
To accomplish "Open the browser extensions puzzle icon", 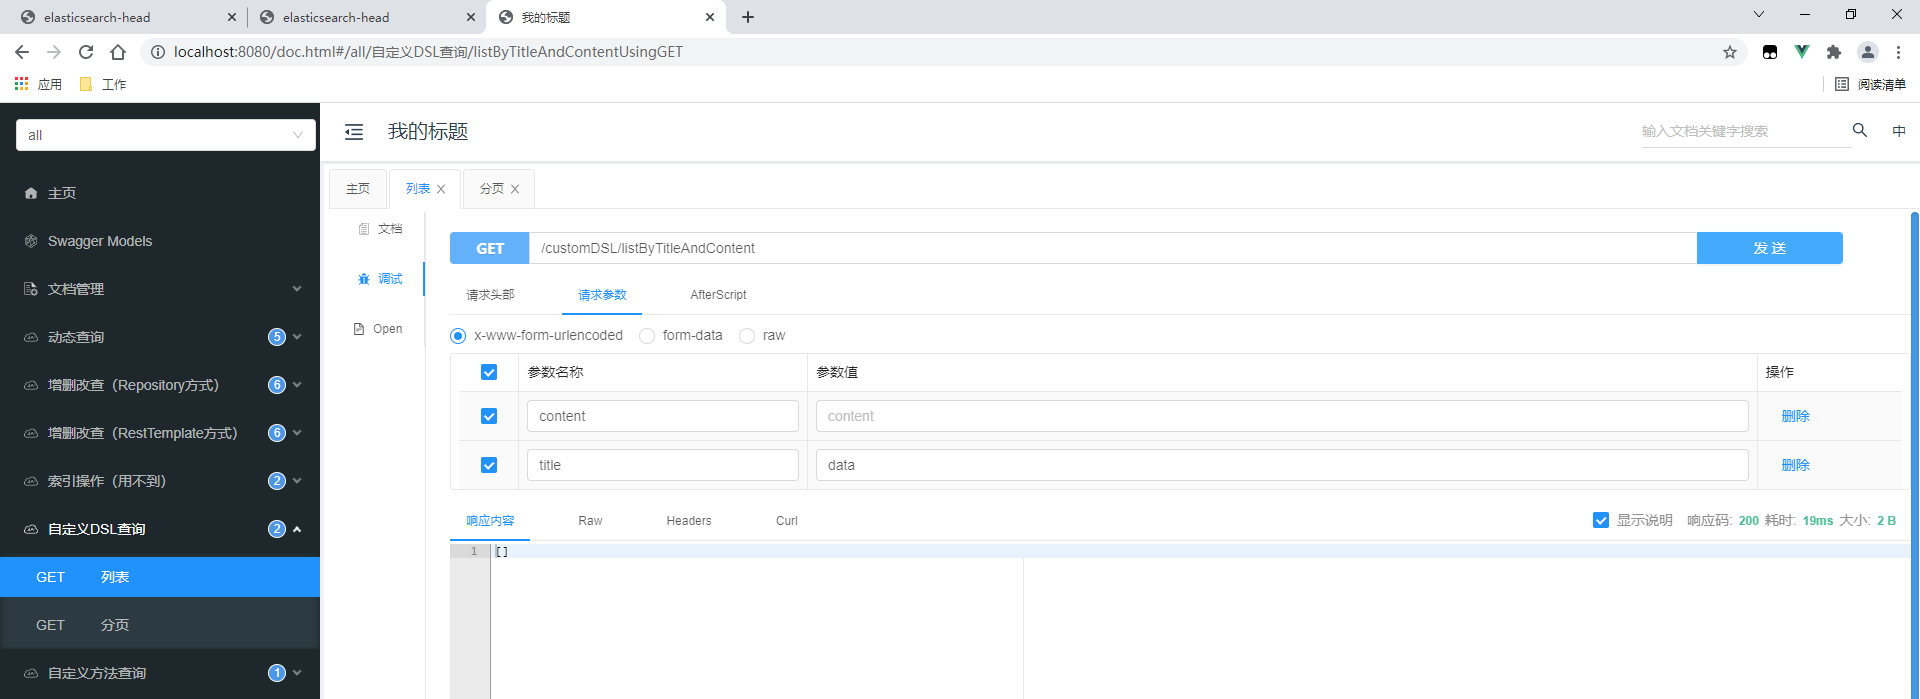I will click(1834, 52).
